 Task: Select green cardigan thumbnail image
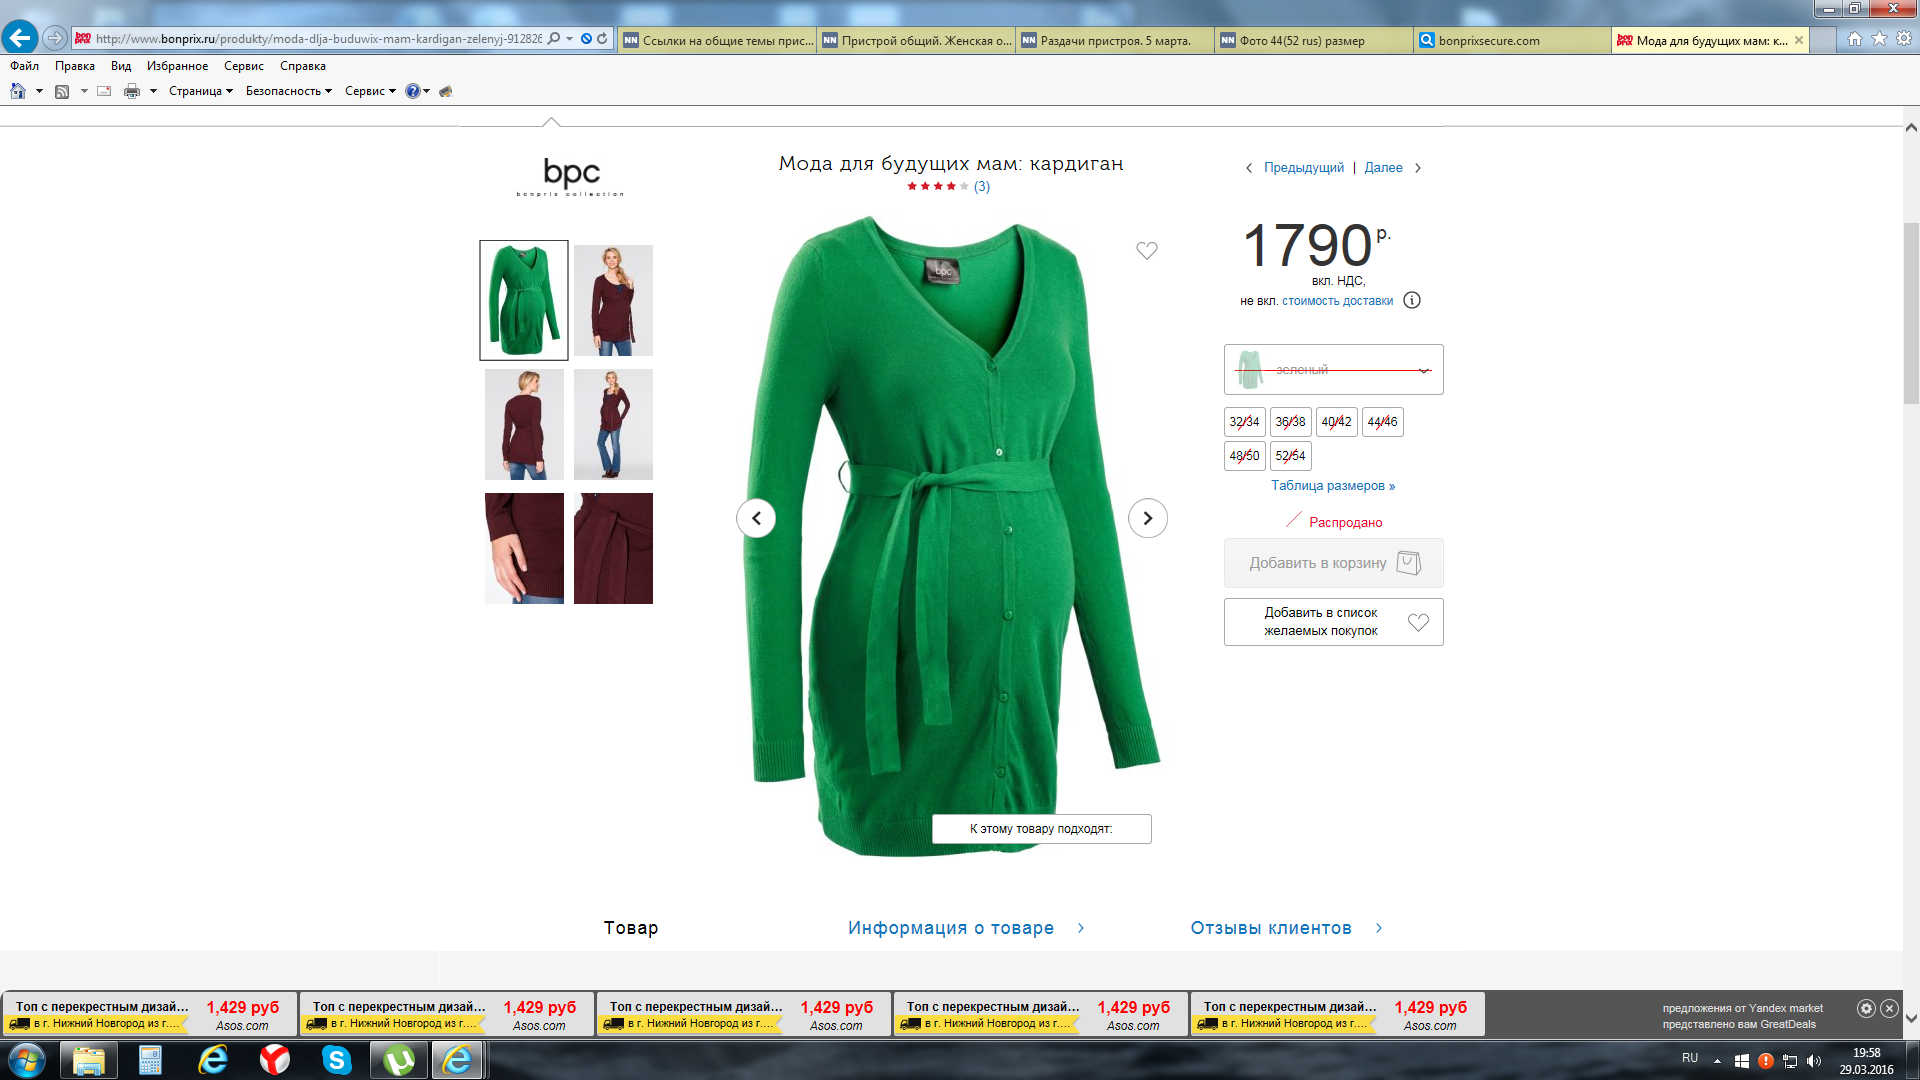524,300
